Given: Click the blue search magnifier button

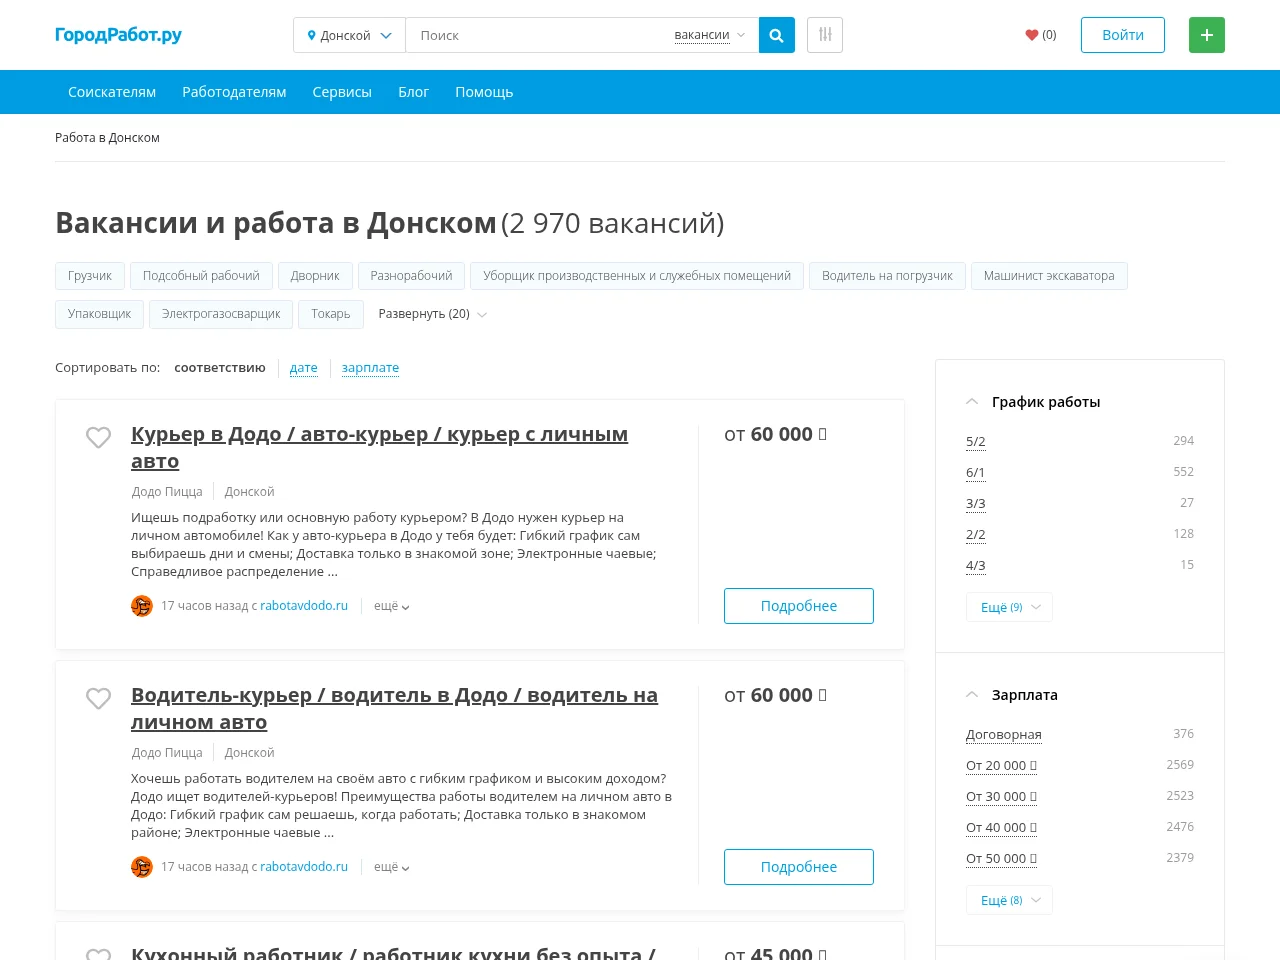Looking at the screenshot, I should pos(777,35).
